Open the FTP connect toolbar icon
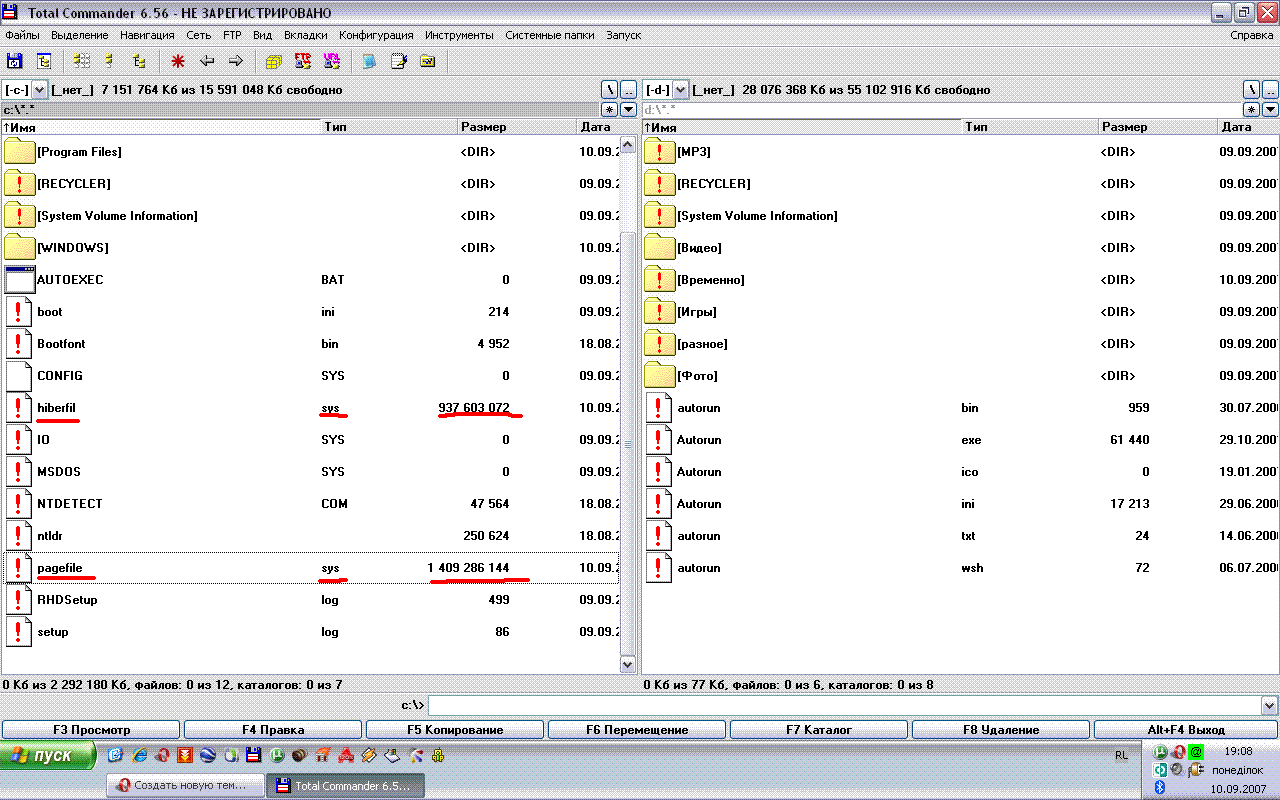Screen dimensions: 1280x800 tap(302, 61)
